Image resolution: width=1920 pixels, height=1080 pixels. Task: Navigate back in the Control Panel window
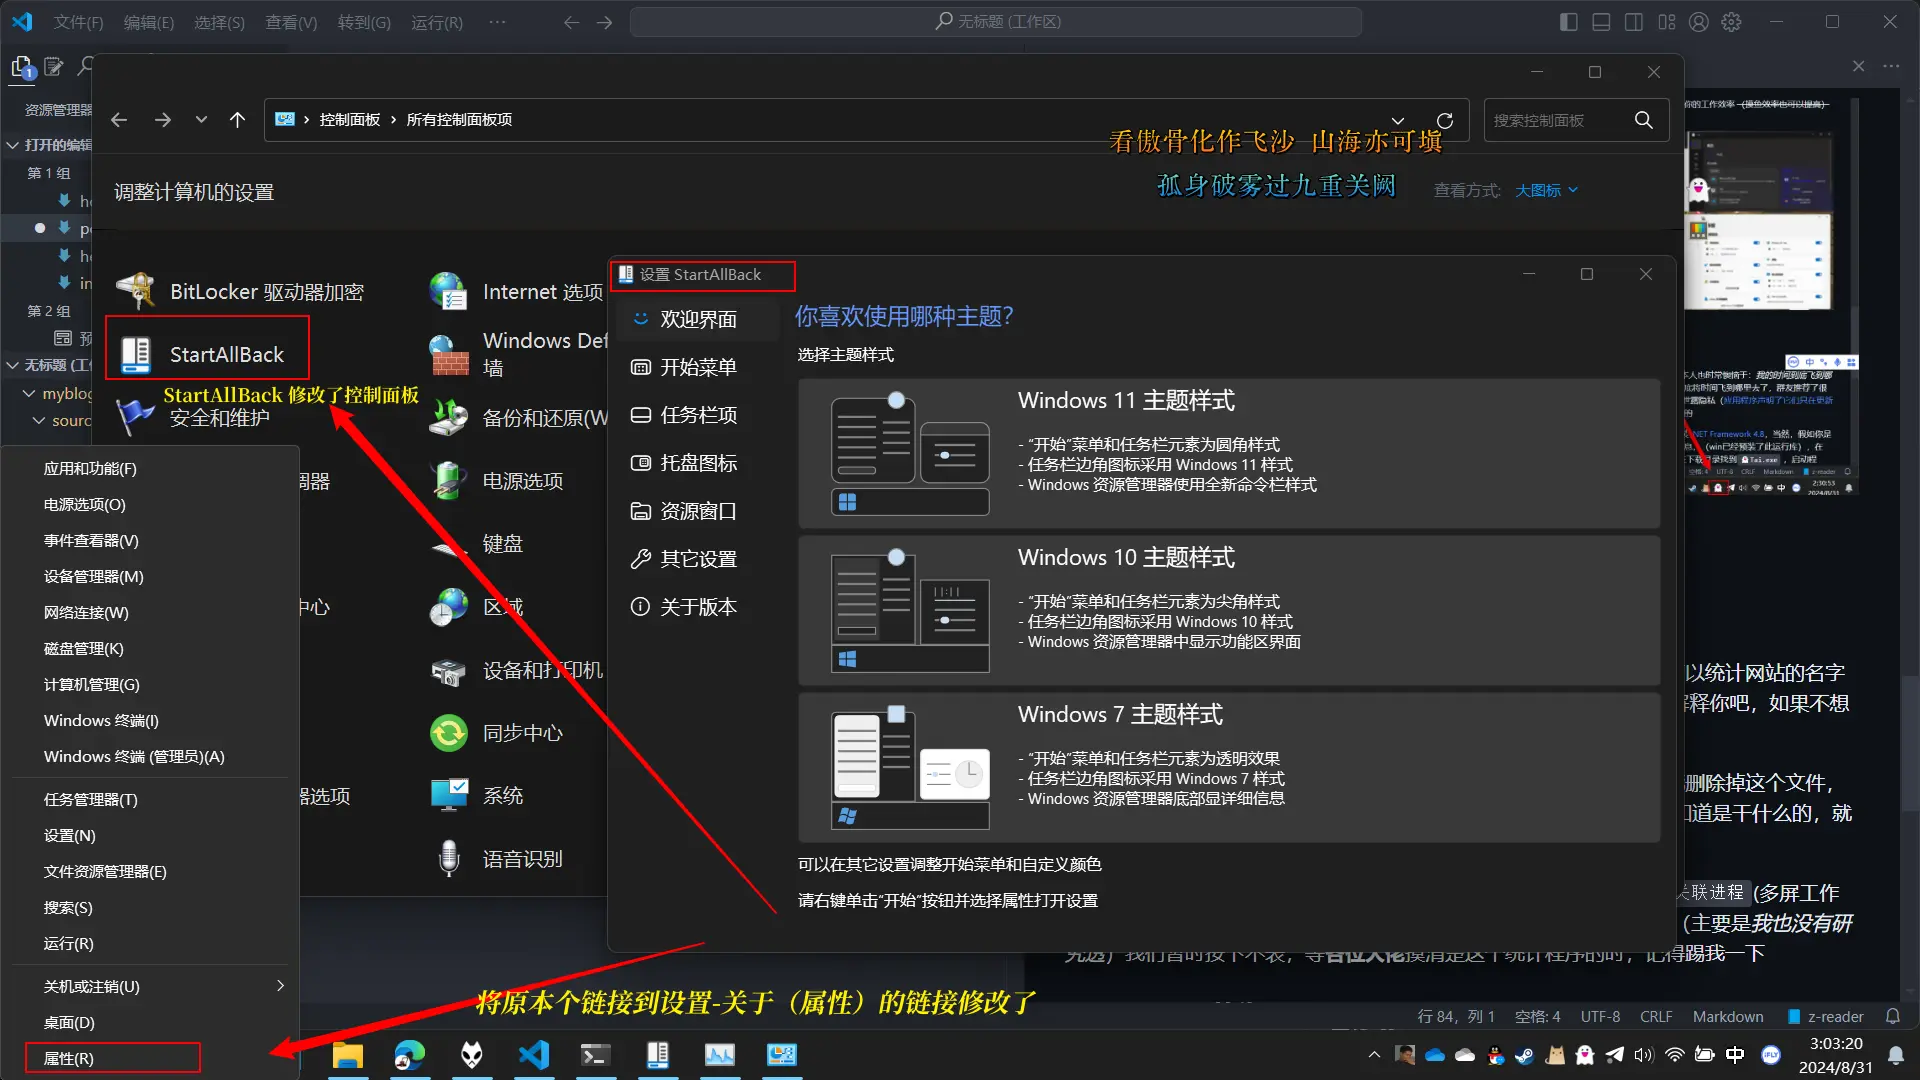click(x=119, y=120)
